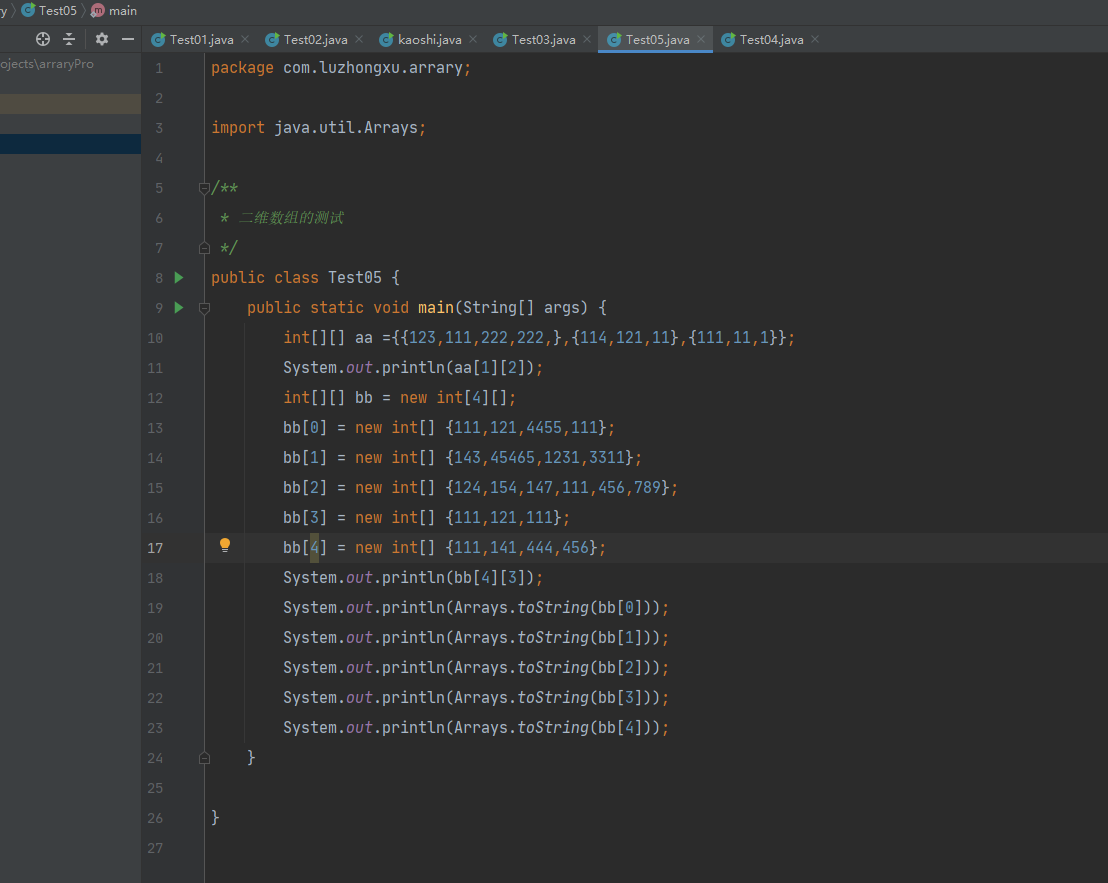Viewport: 1108px width, 883px height.
Task: Click 'bb[2]' argument on line 21
Action: click(x=620, y=668)
